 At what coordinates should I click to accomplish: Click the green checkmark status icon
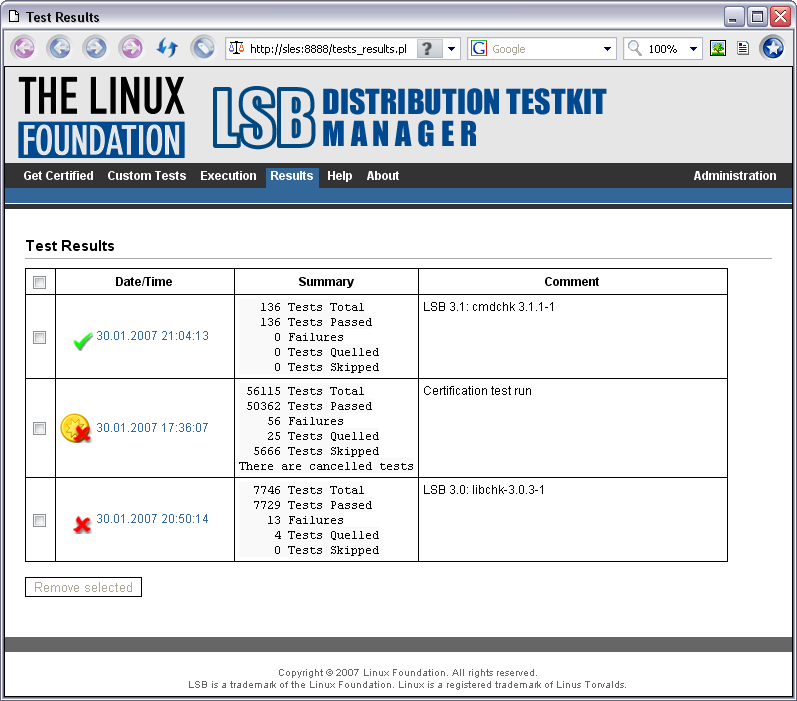tap(82, 340)
